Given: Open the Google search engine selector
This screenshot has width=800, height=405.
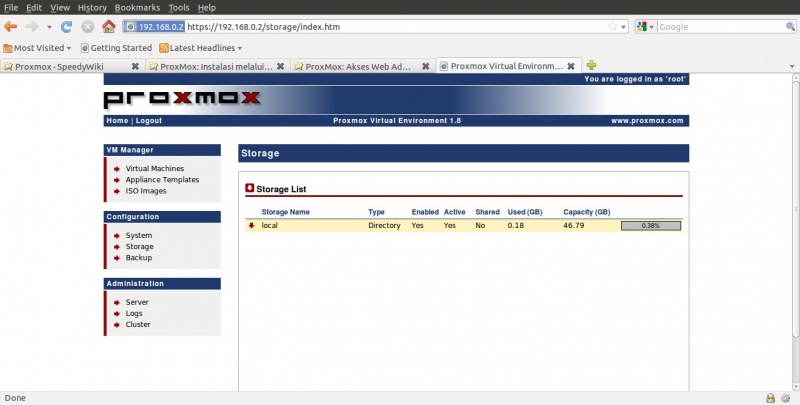Looking at the screenshot, I should (645, 27).
